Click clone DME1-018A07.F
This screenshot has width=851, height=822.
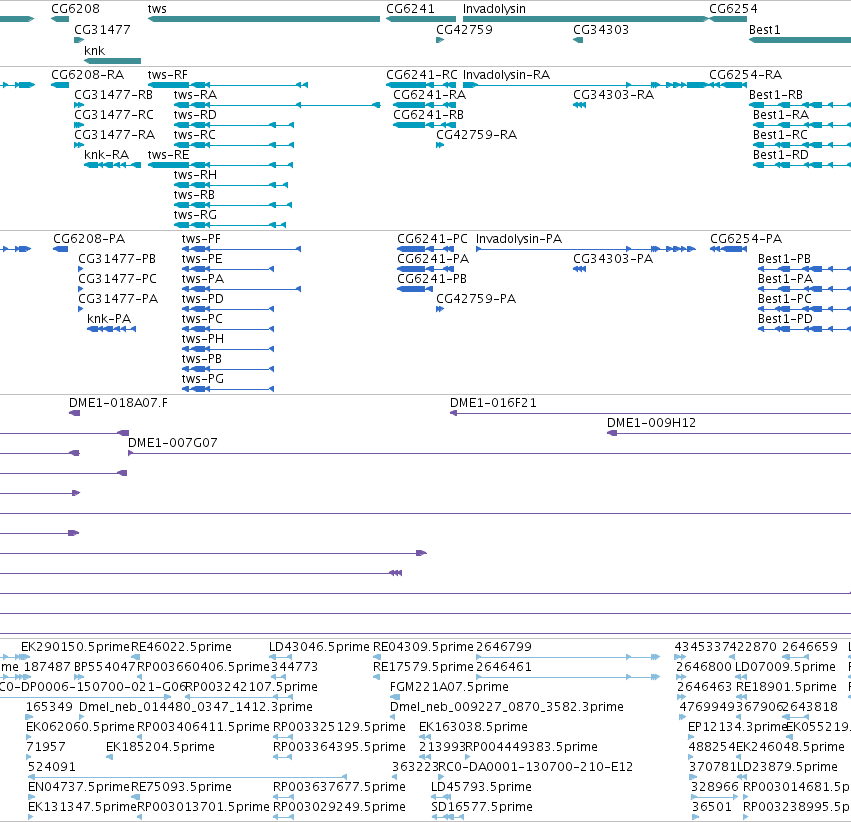click(74, 413)
